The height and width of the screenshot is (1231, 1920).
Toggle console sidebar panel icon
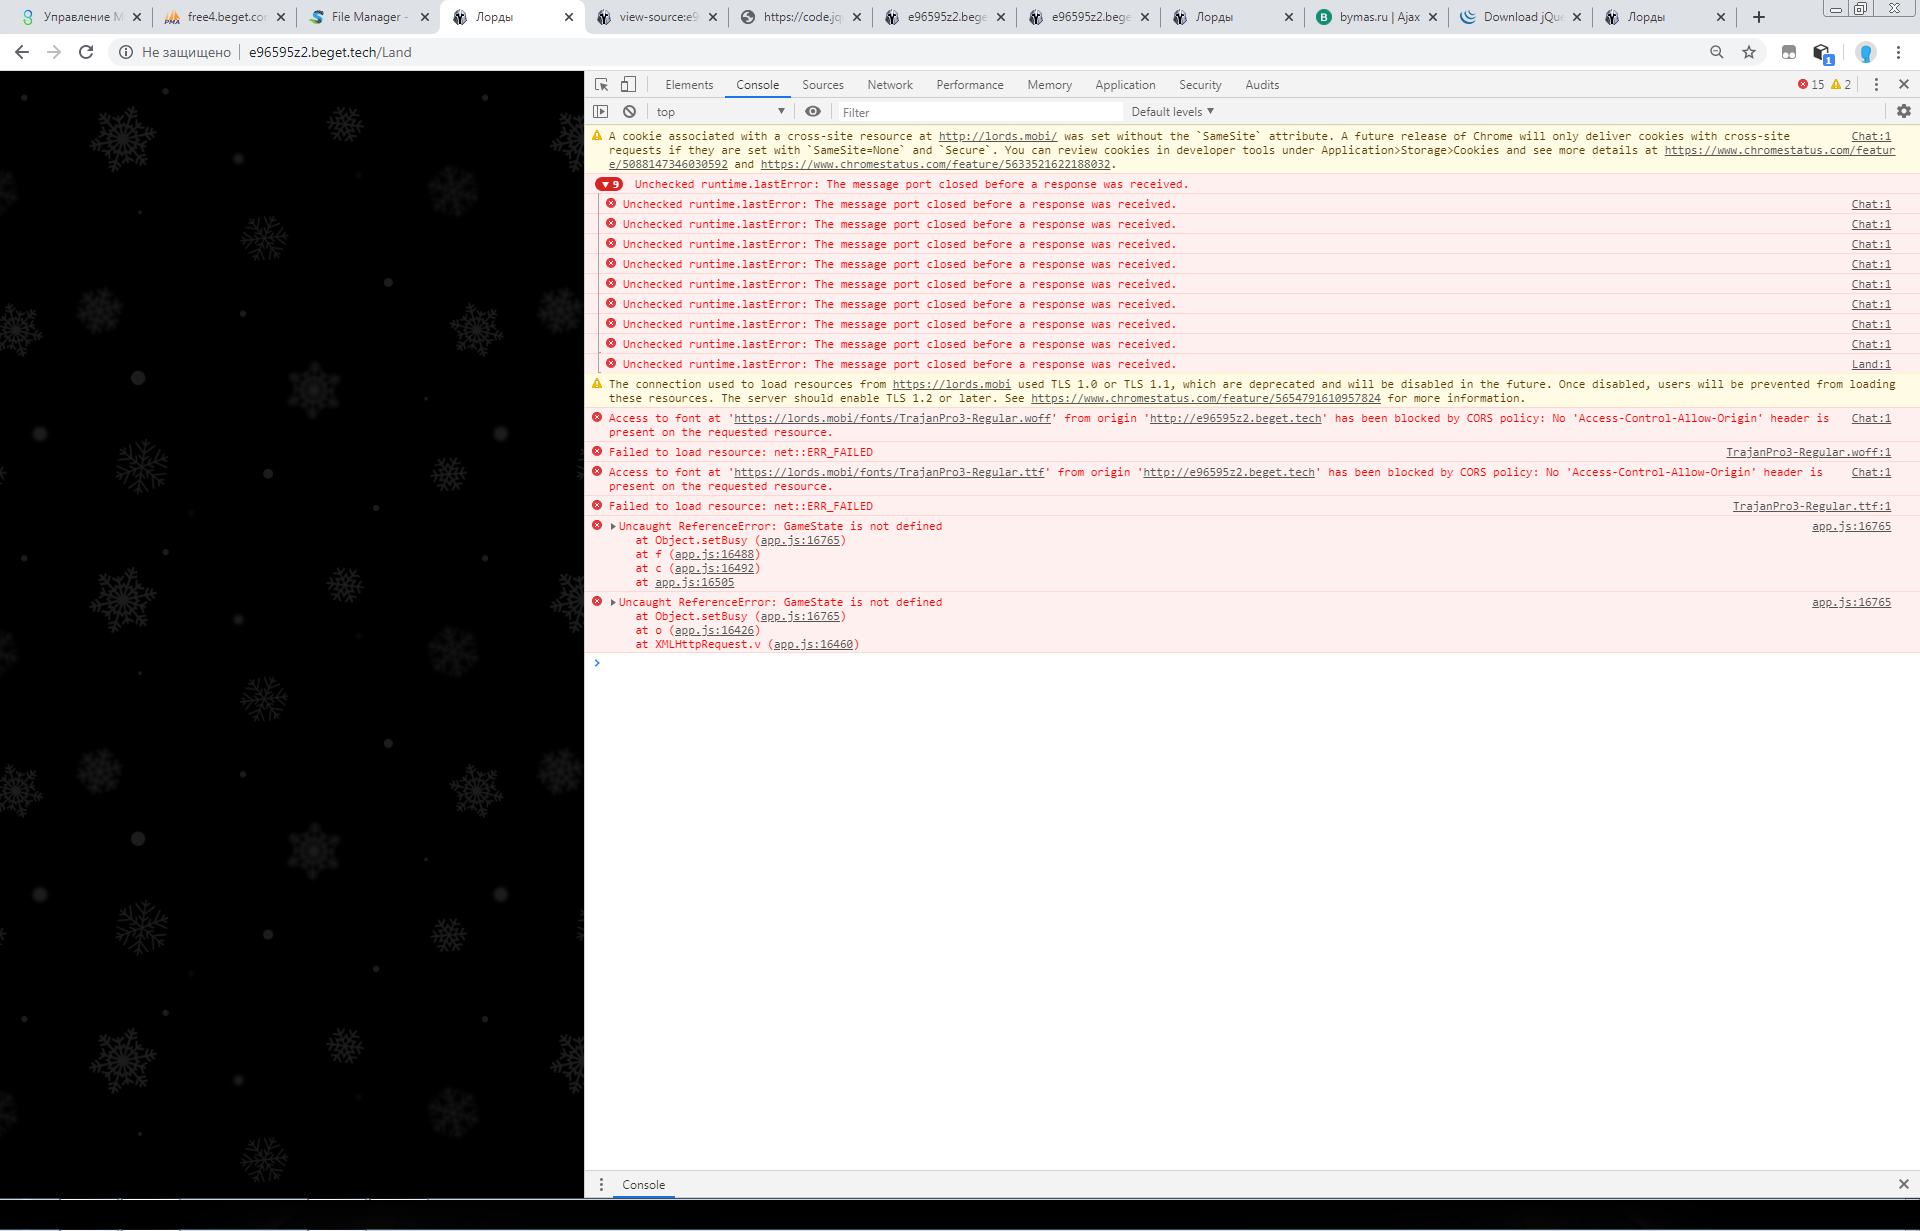coord(601,112)
